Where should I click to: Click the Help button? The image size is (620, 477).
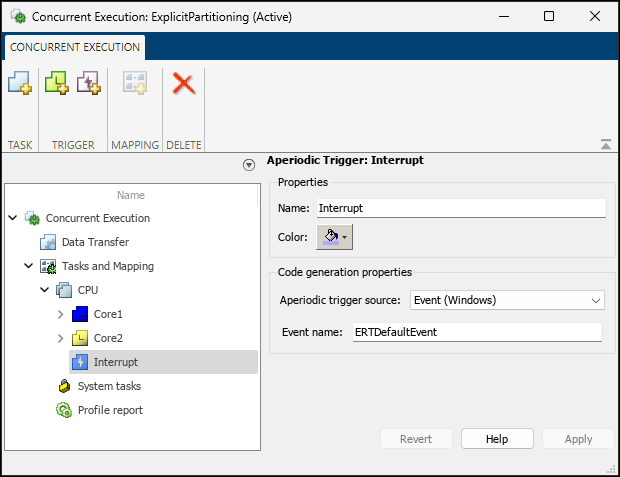click(497, 439)
